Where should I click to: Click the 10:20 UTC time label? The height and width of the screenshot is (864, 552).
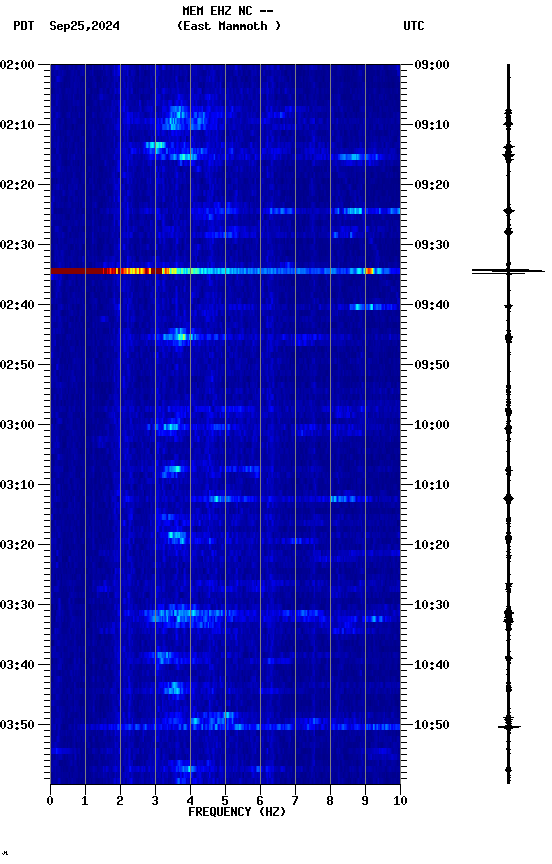[x=432, y=545]
